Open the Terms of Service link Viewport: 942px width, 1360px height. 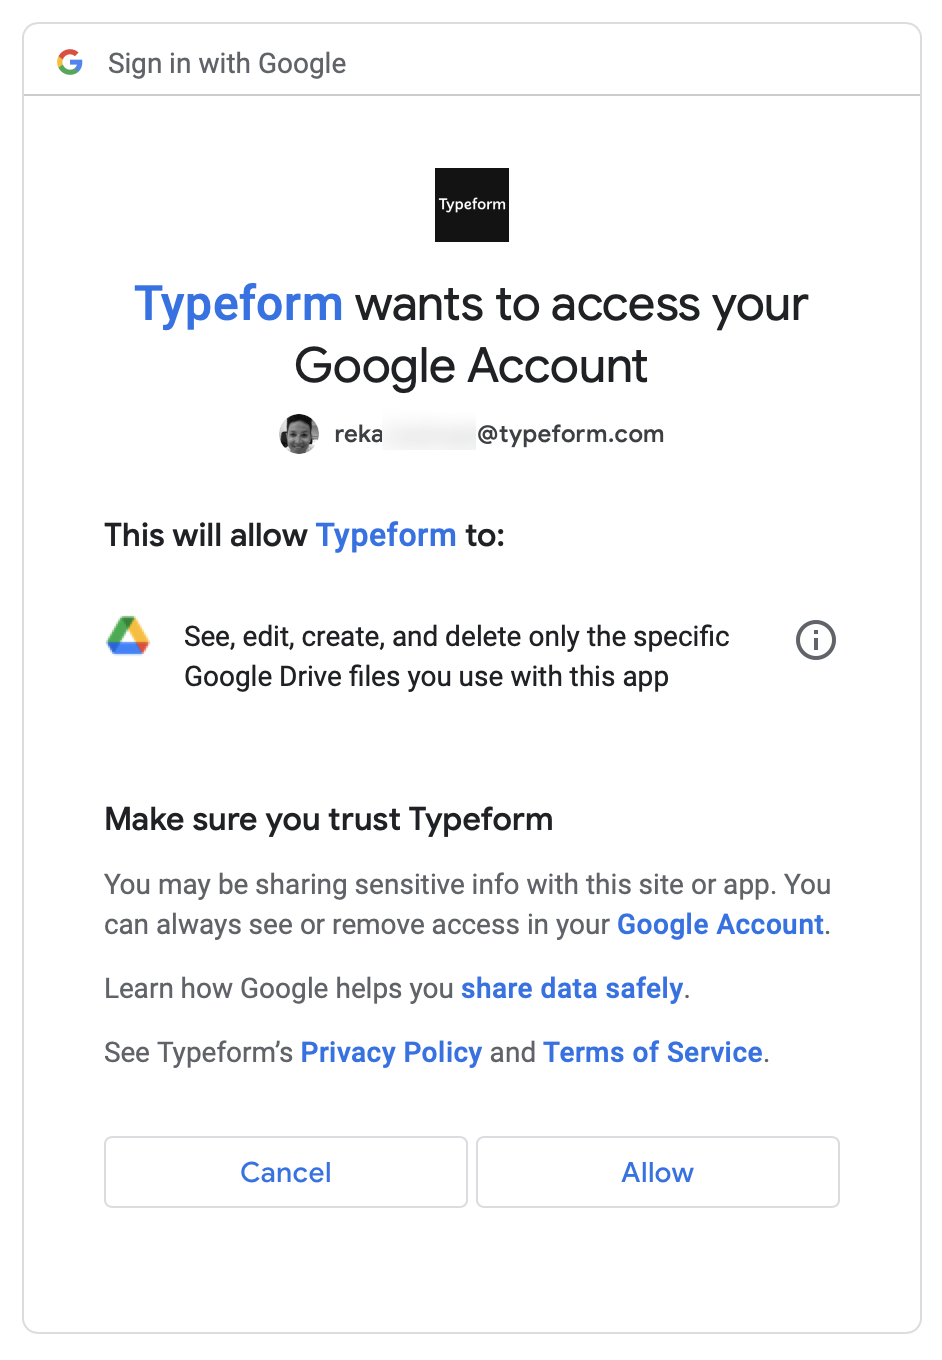click(x=653, y=1052)
